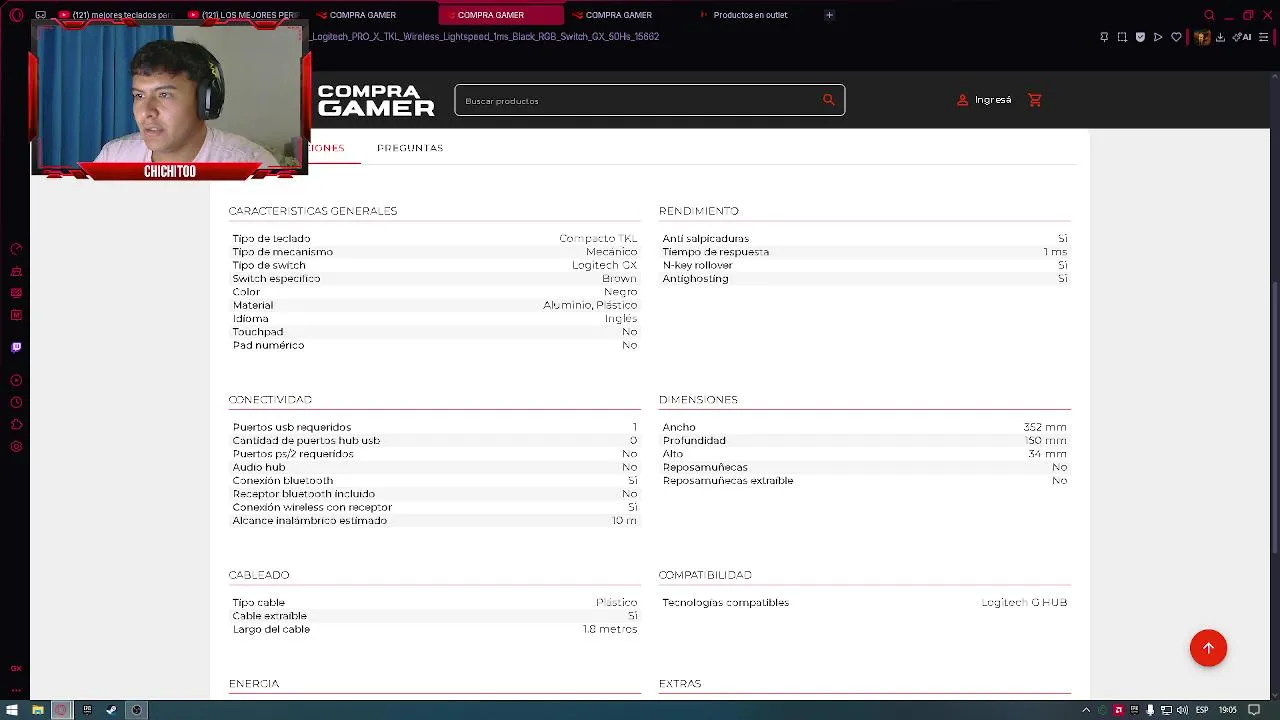Go to Compra Gamer home logo
Viewport: 1280px width, 720px height.
tap(376, 100)
